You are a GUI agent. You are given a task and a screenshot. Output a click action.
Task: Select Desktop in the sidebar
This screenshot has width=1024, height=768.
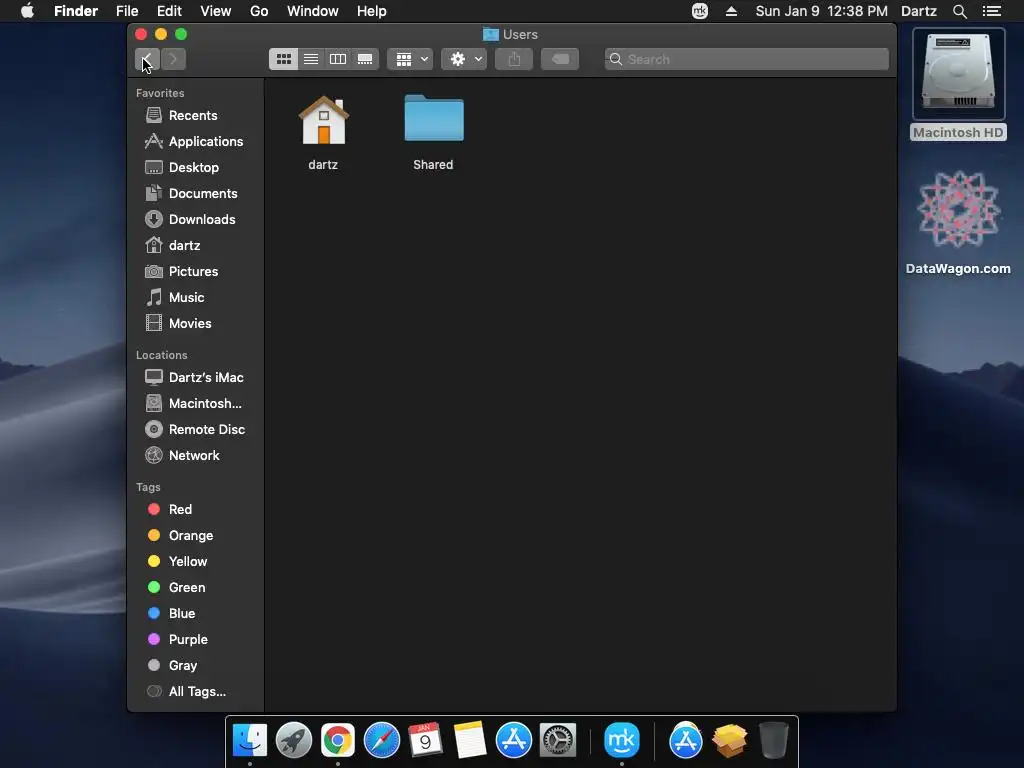196,168
